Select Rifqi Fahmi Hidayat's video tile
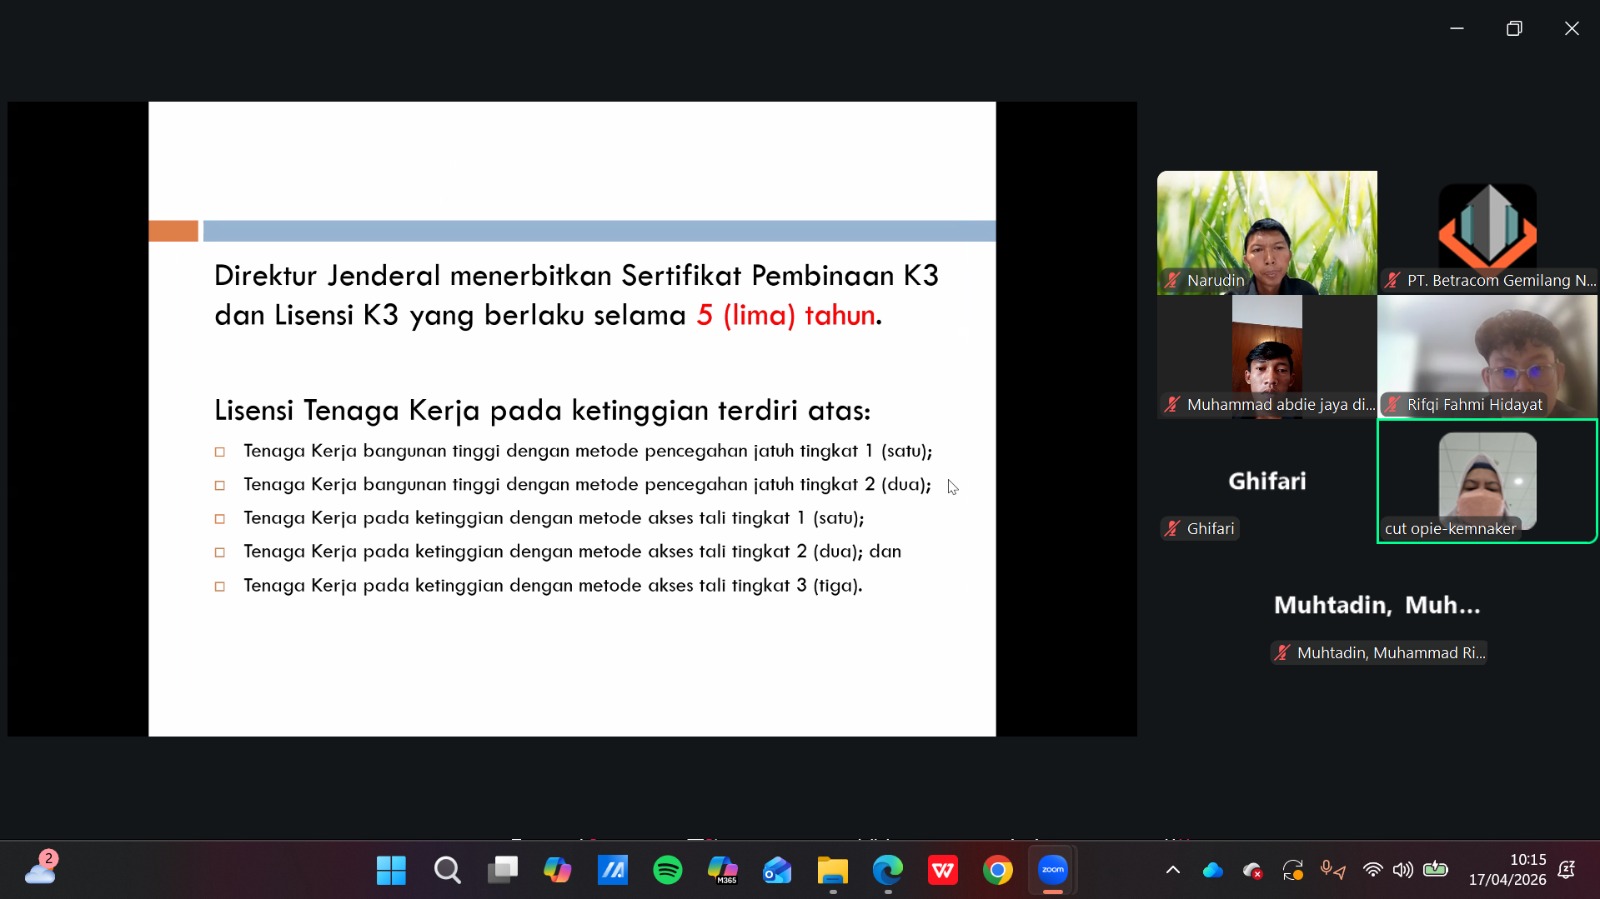Image resolution: width=1600 pixels, height=899 pixels. [1487, 356]
